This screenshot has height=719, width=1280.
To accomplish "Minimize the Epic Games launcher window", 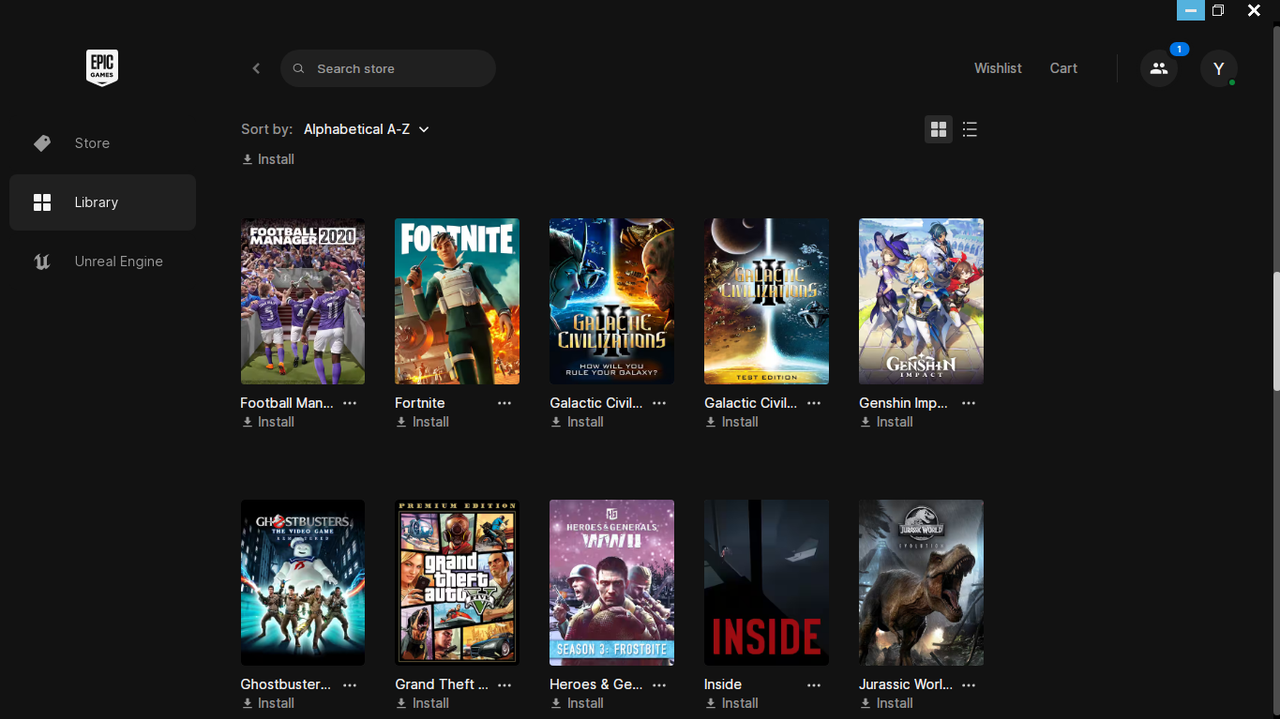I will coord(1190,10).
